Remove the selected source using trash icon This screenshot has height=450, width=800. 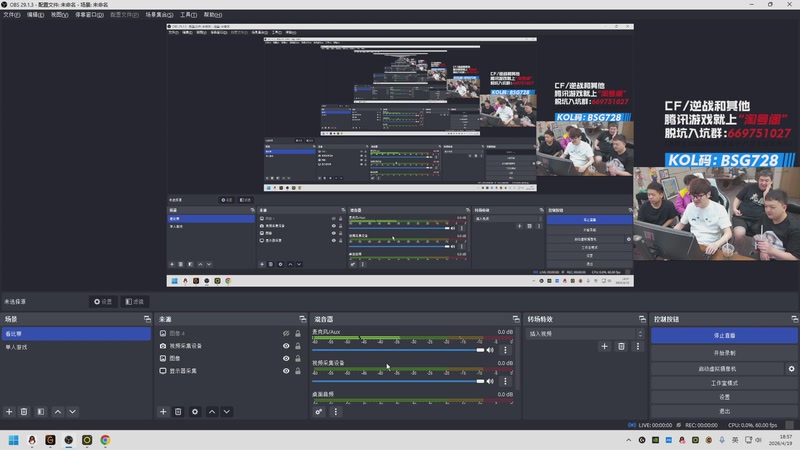tap(178, 412)
